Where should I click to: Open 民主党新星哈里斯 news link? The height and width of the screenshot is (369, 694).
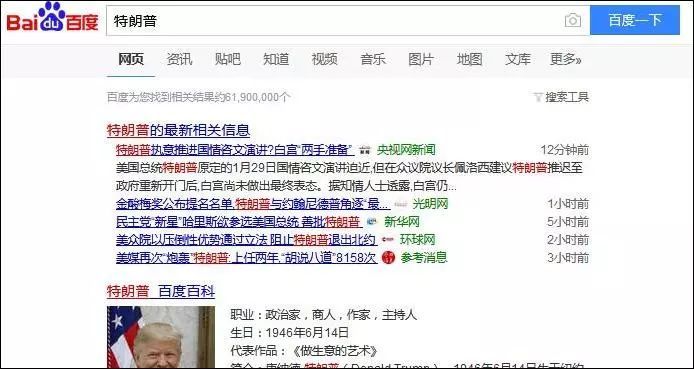pos(239,222)
